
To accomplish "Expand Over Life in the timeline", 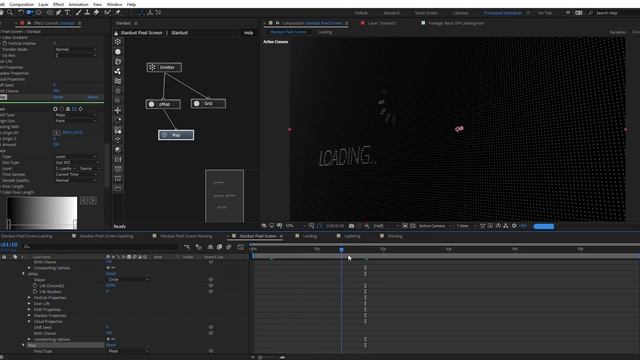I will (29, 304).
